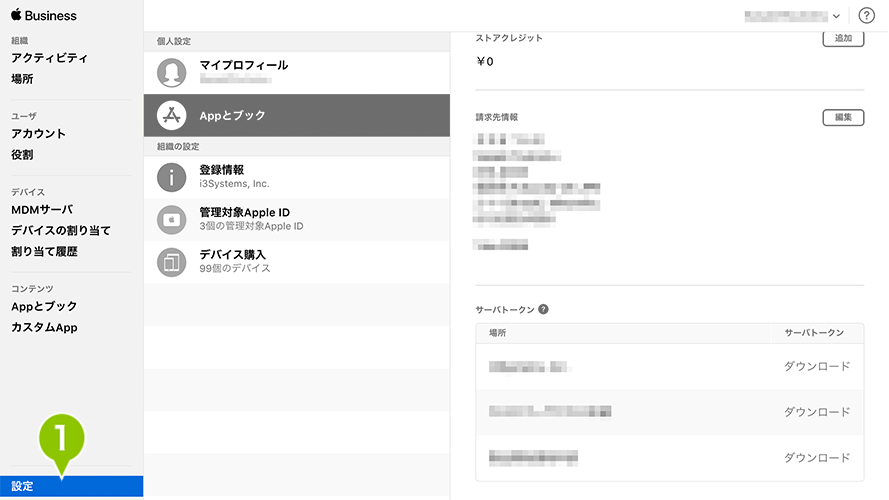This screenshot has height=500, width=889.
Task: Click the My Profile avatar icon
Action: pyautogui.click(x=171, y=73)
